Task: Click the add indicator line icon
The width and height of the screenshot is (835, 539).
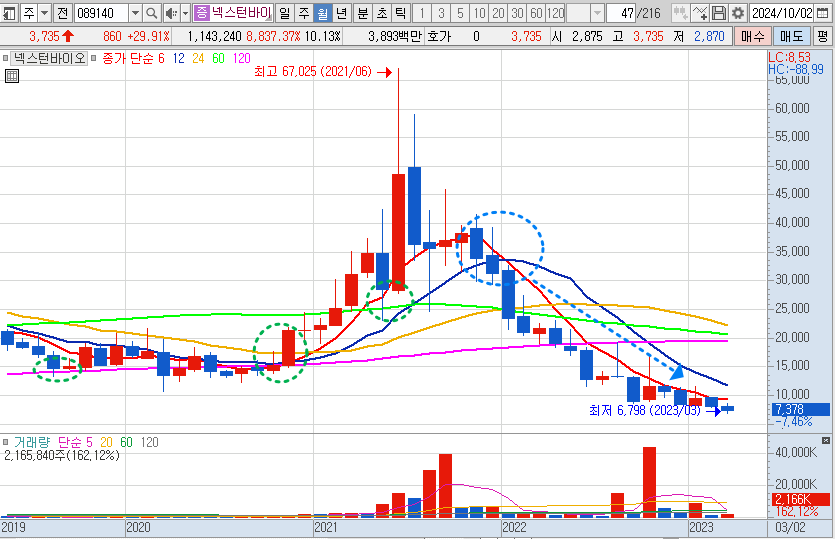Action: 700,13
